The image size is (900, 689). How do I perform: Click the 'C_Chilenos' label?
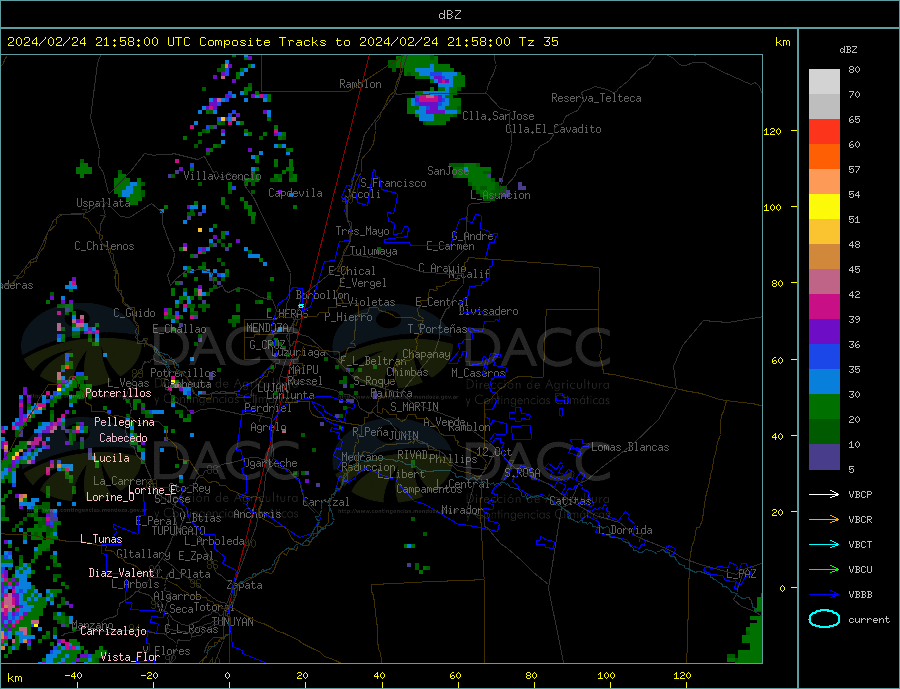(x=104, y=246)
